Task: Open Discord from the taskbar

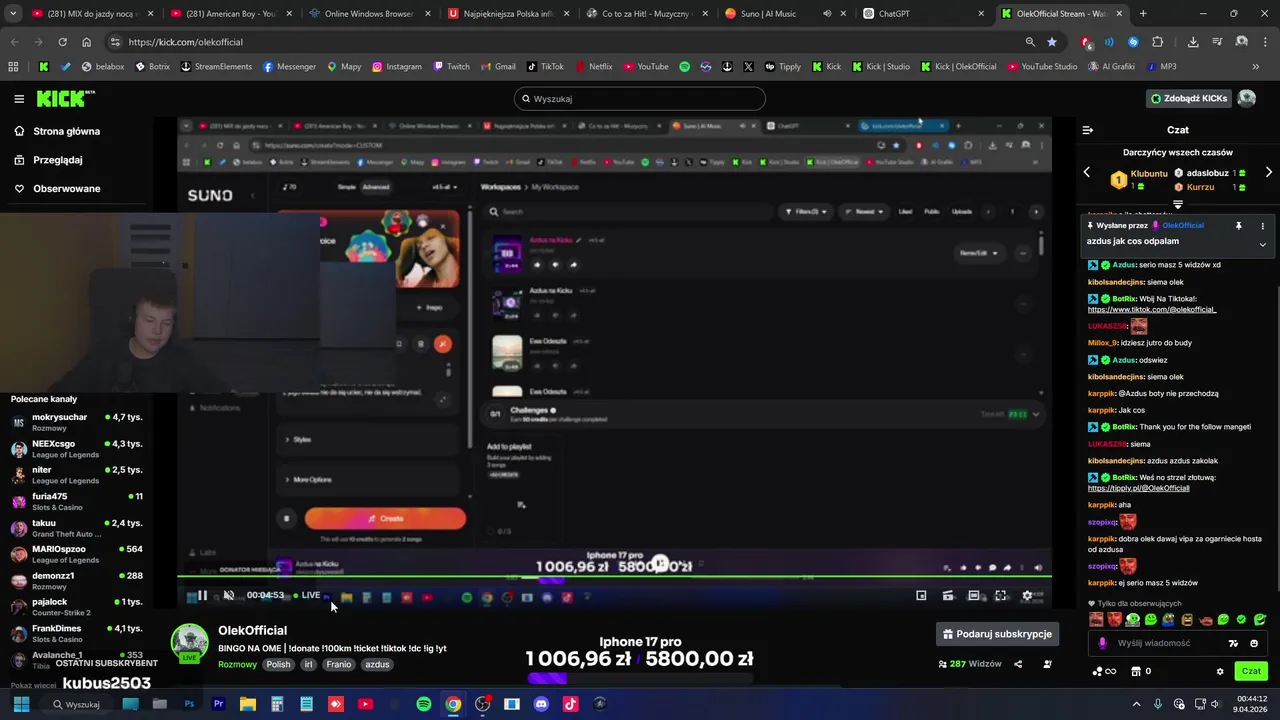Action: pyautogui.click(x=541, y=704)
